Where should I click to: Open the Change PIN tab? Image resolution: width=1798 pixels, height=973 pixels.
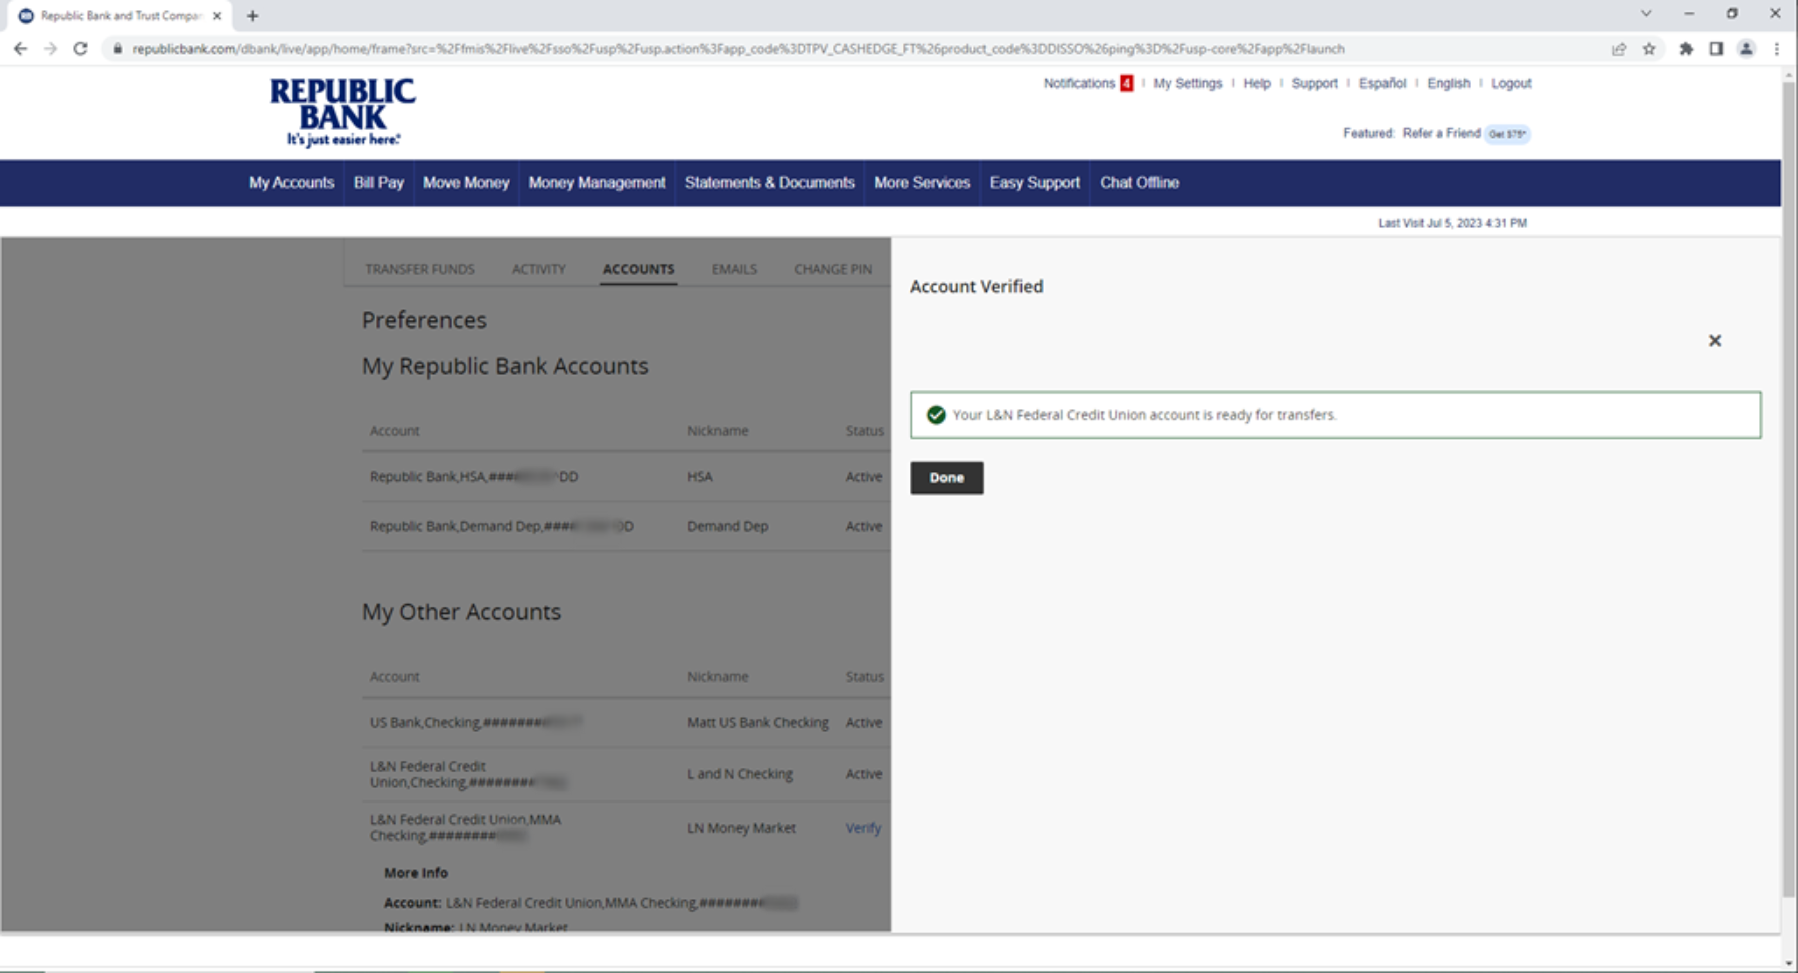click(x=833, y=269)
